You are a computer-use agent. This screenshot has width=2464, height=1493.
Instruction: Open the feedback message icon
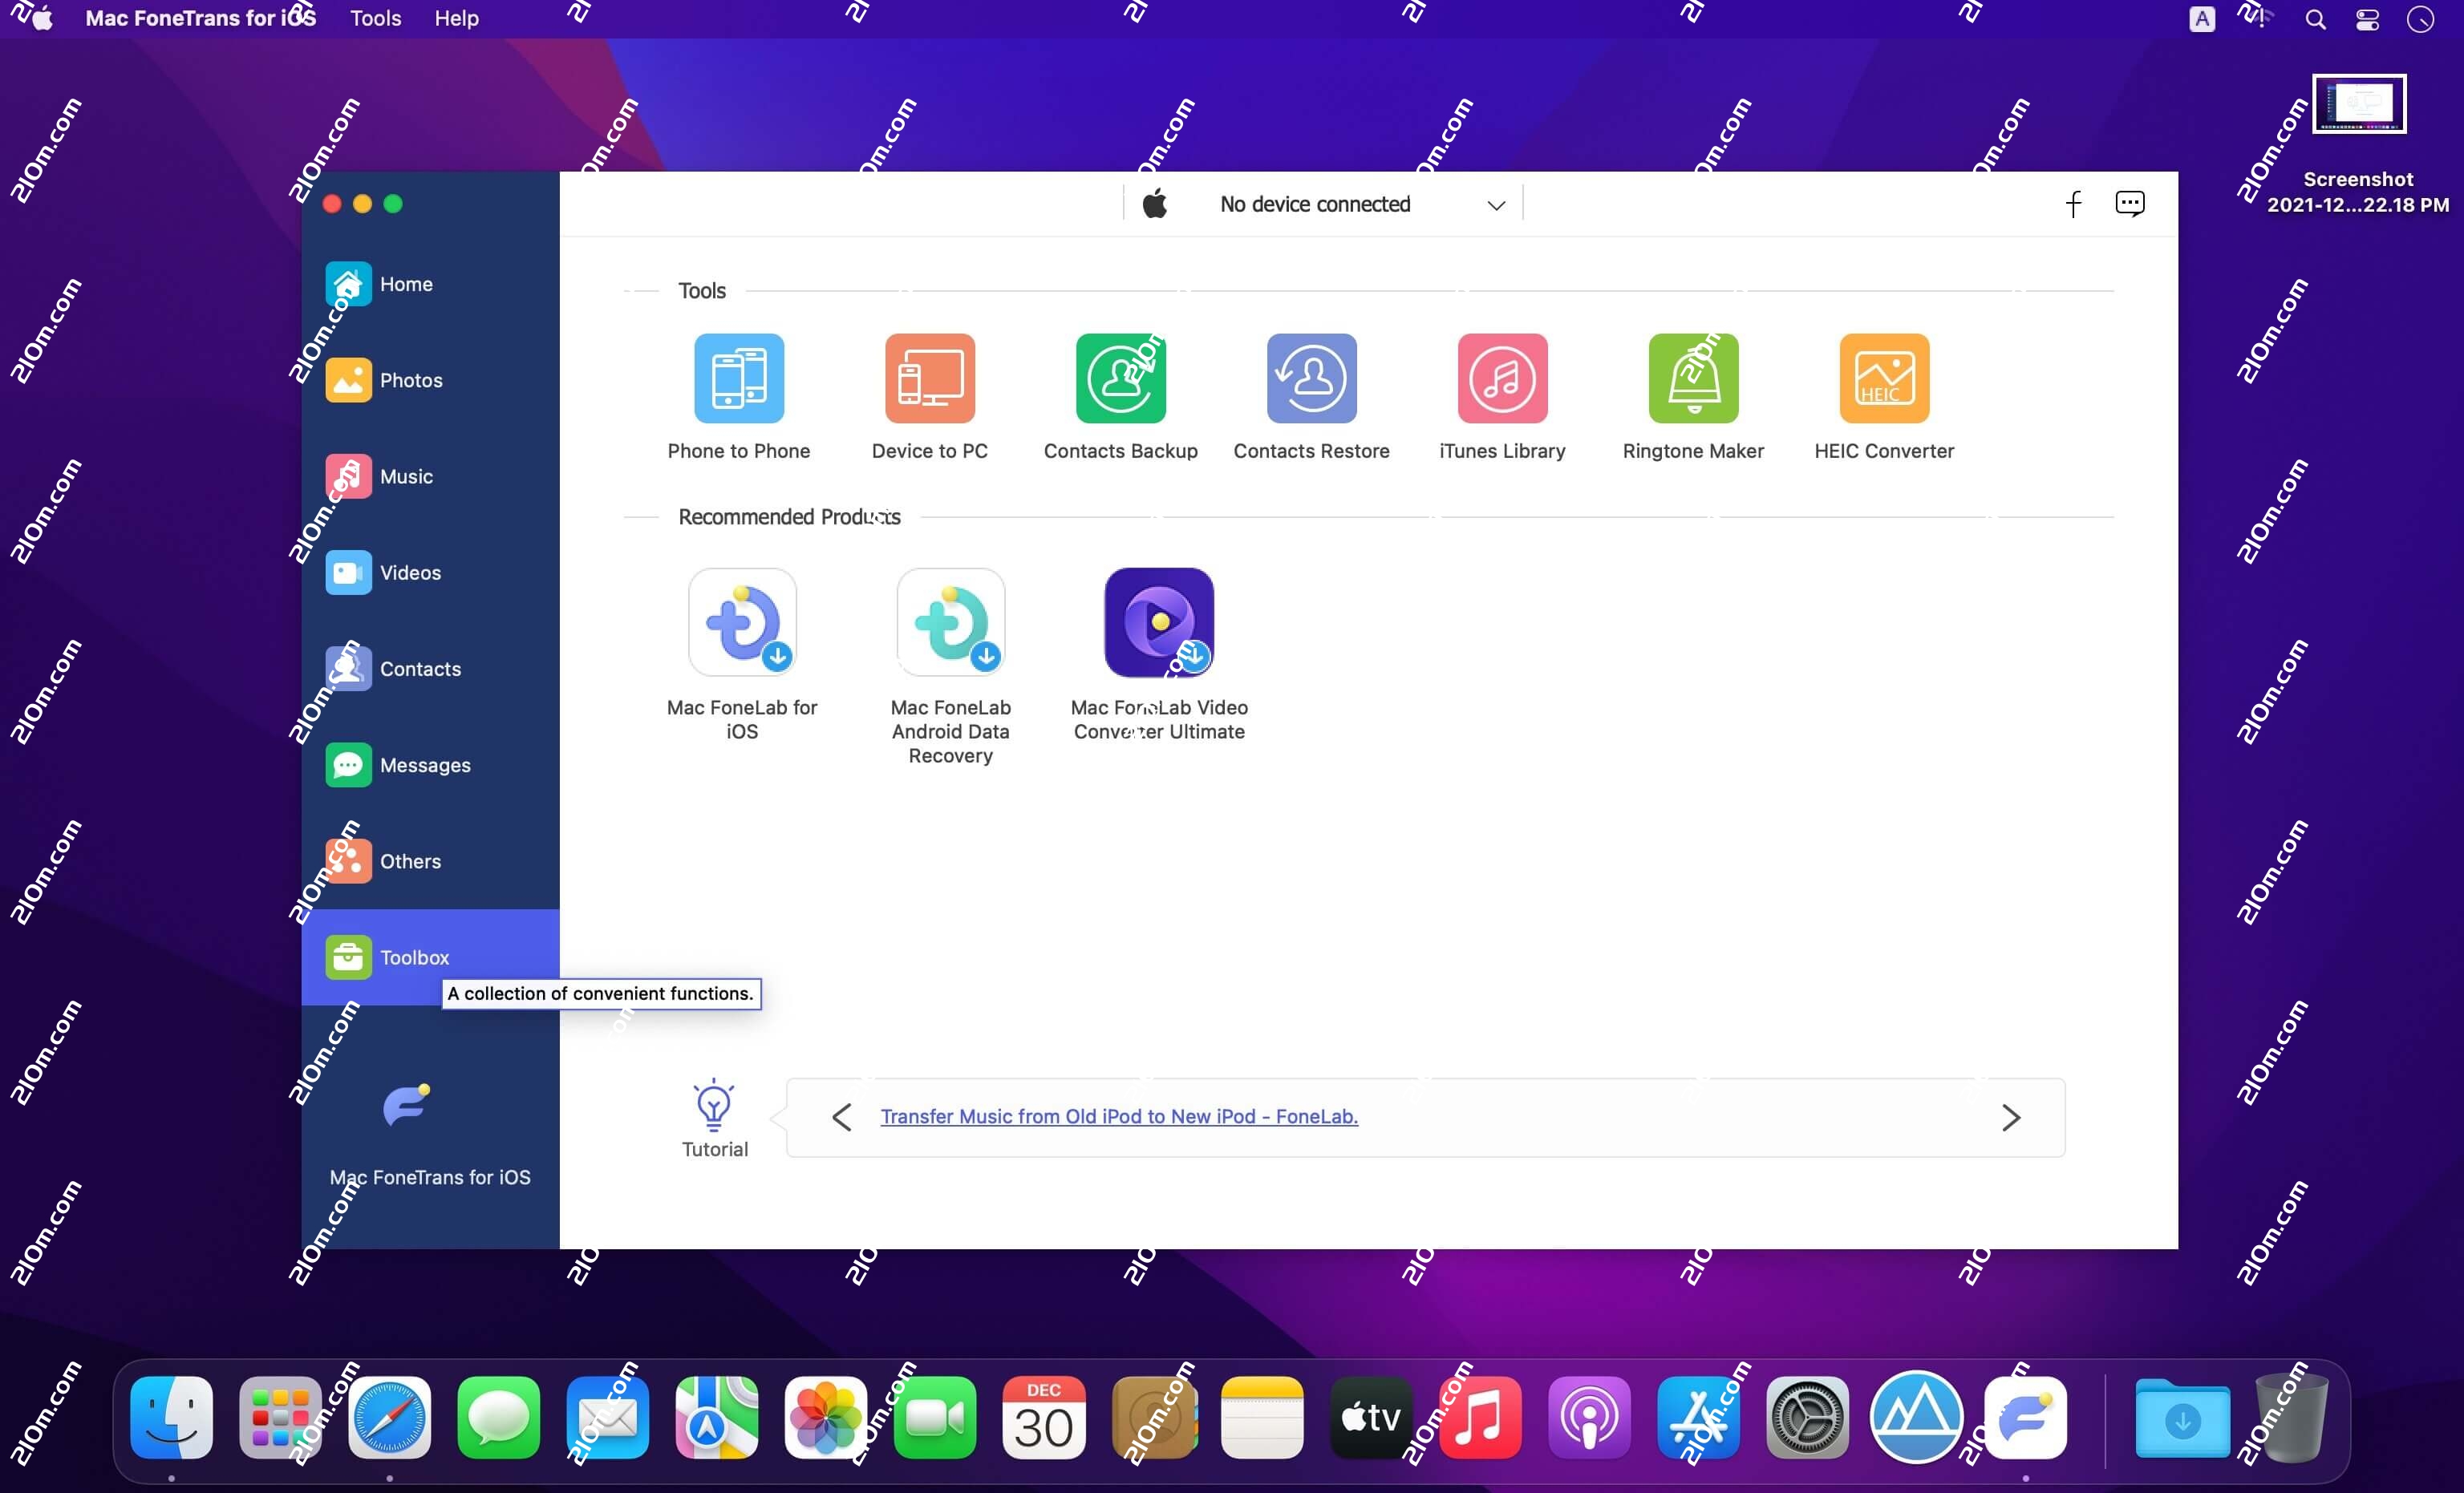click(x=2130, y=204)
